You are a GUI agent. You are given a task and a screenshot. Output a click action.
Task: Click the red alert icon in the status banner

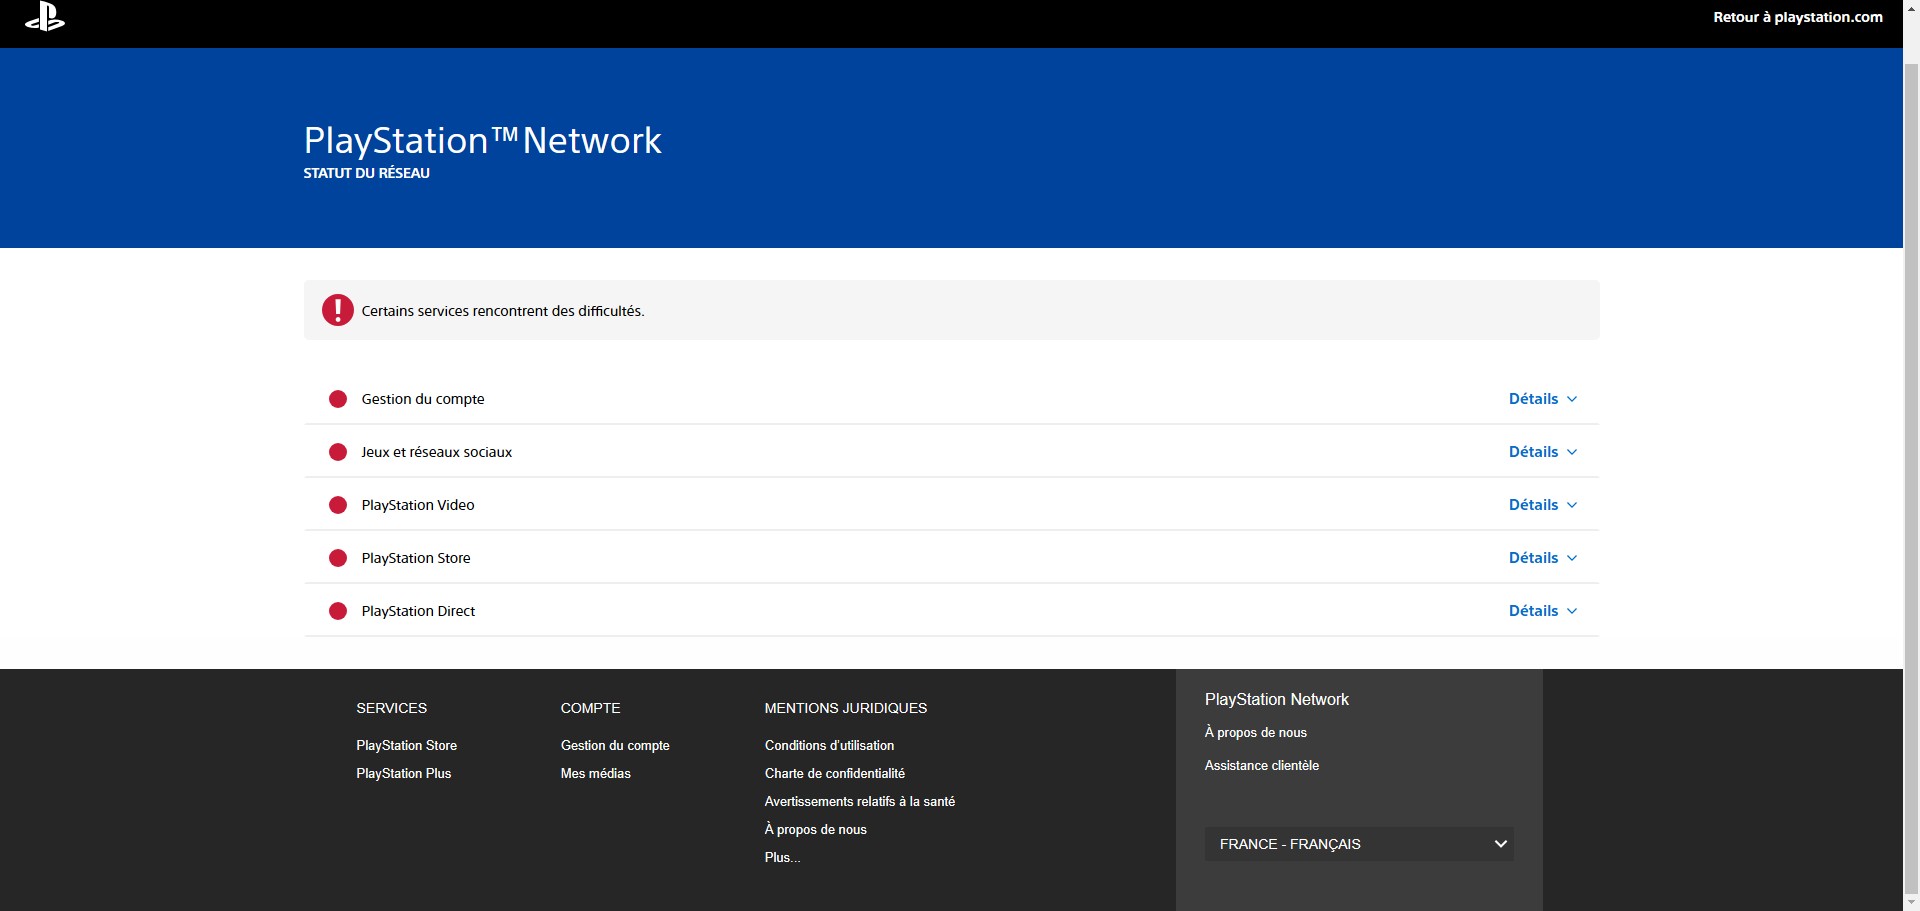coord(337,310)
